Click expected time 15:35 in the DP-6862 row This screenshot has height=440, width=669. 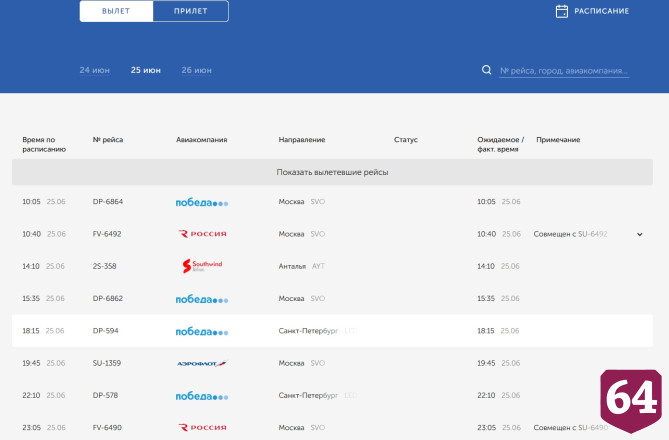tap(486, 298)
